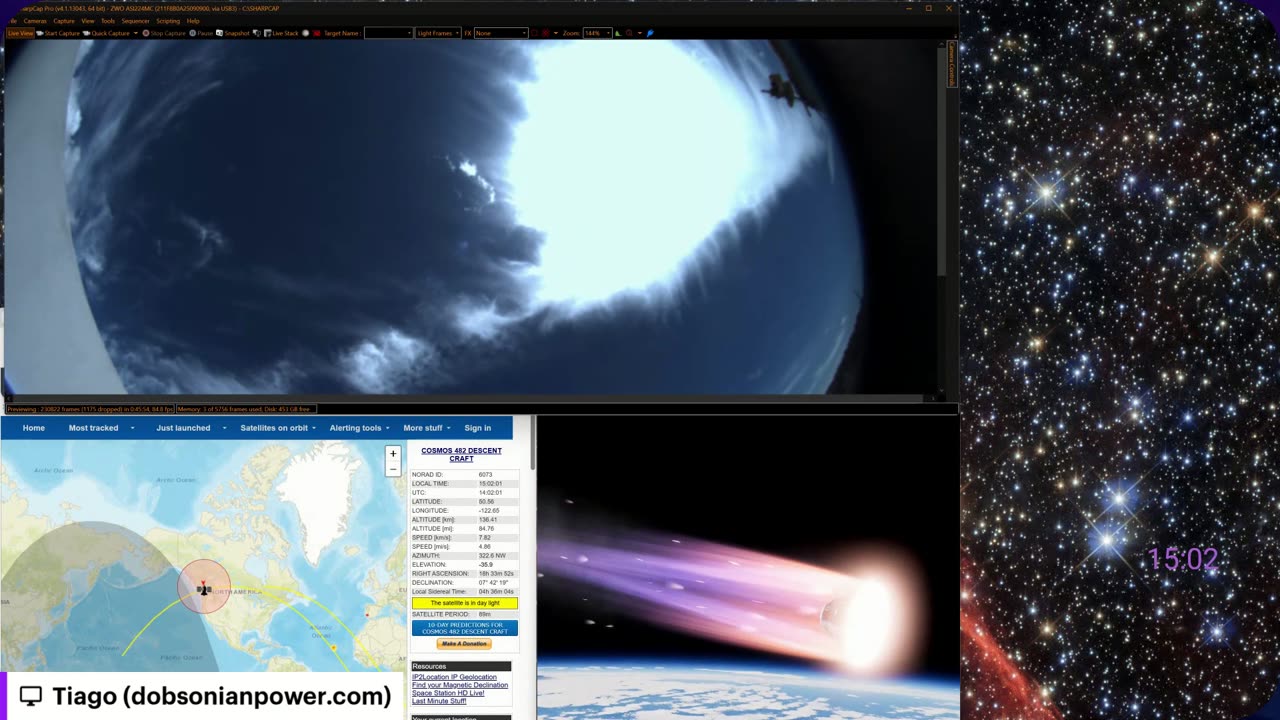Take a Snapshot in SharpCap
This screenshot has height=720, width=1280.
point(233,33)
